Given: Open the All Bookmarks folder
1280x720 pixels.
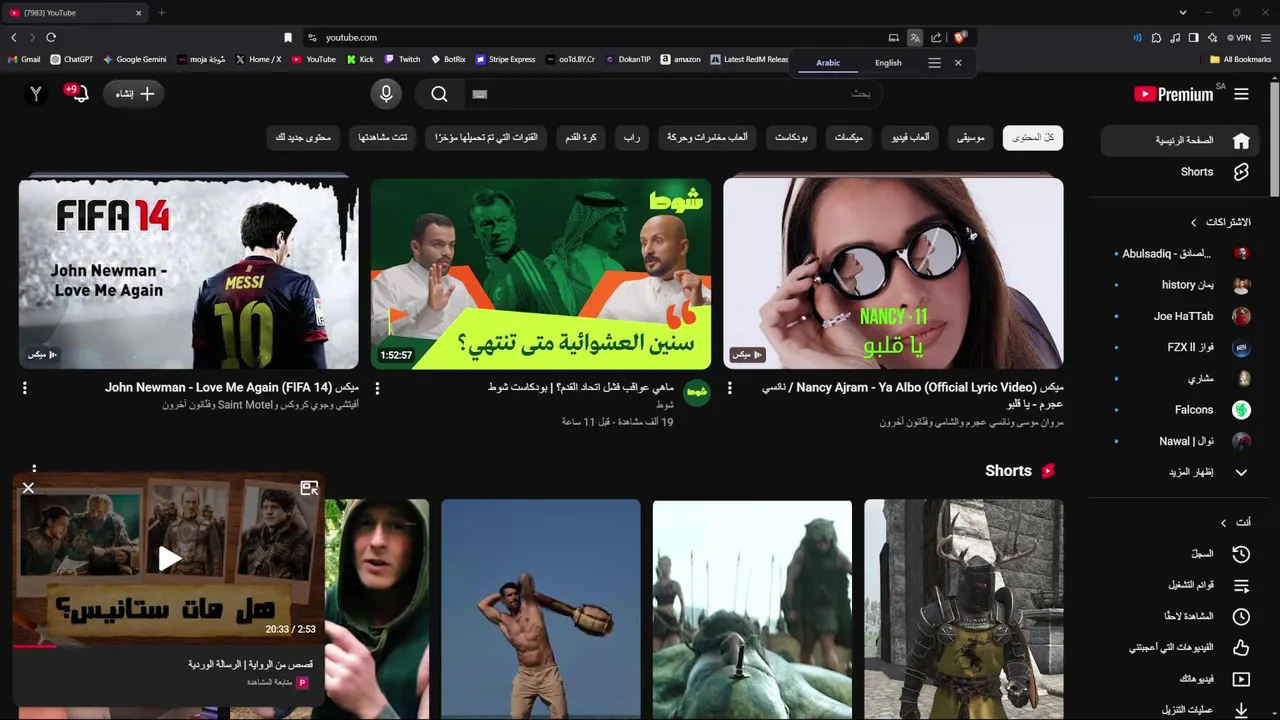Looking at the screenshot, I should (x=1240, y=59).
